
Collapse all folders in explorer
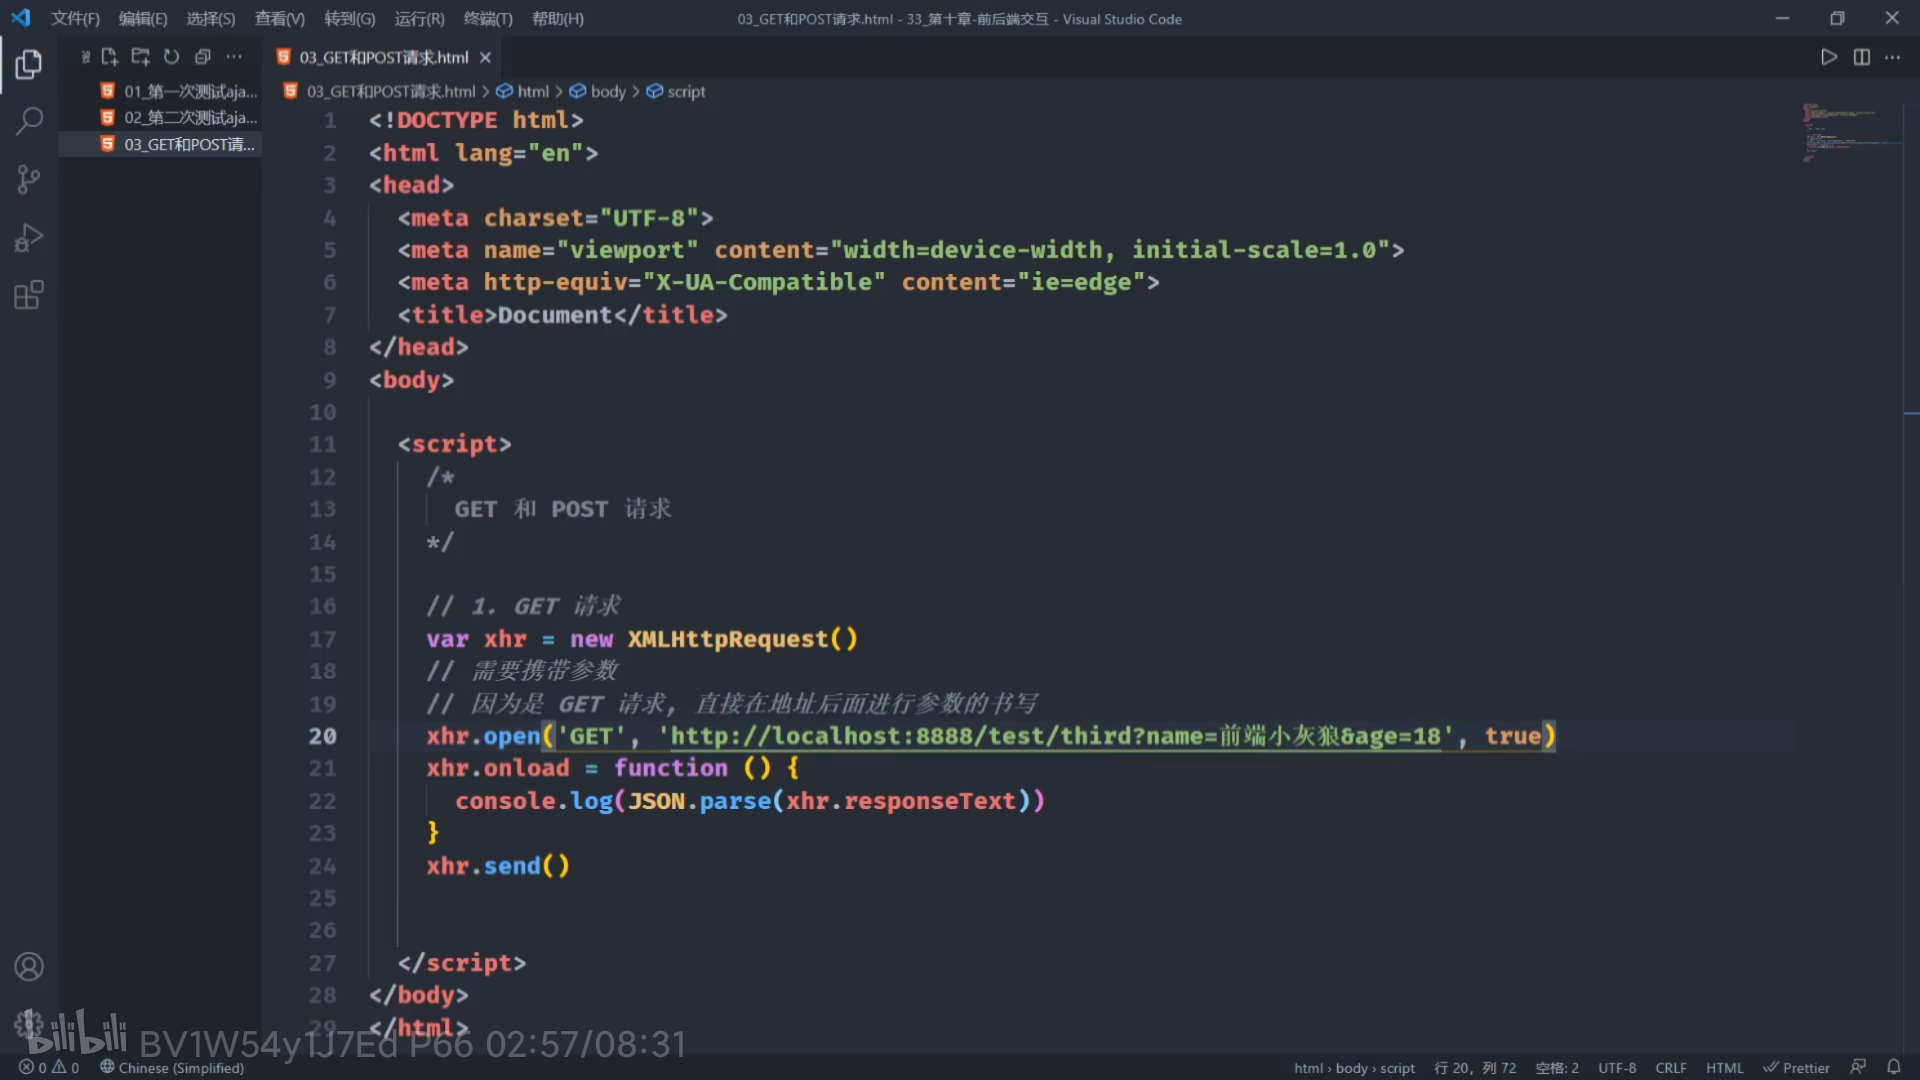(x=202, y=57)
